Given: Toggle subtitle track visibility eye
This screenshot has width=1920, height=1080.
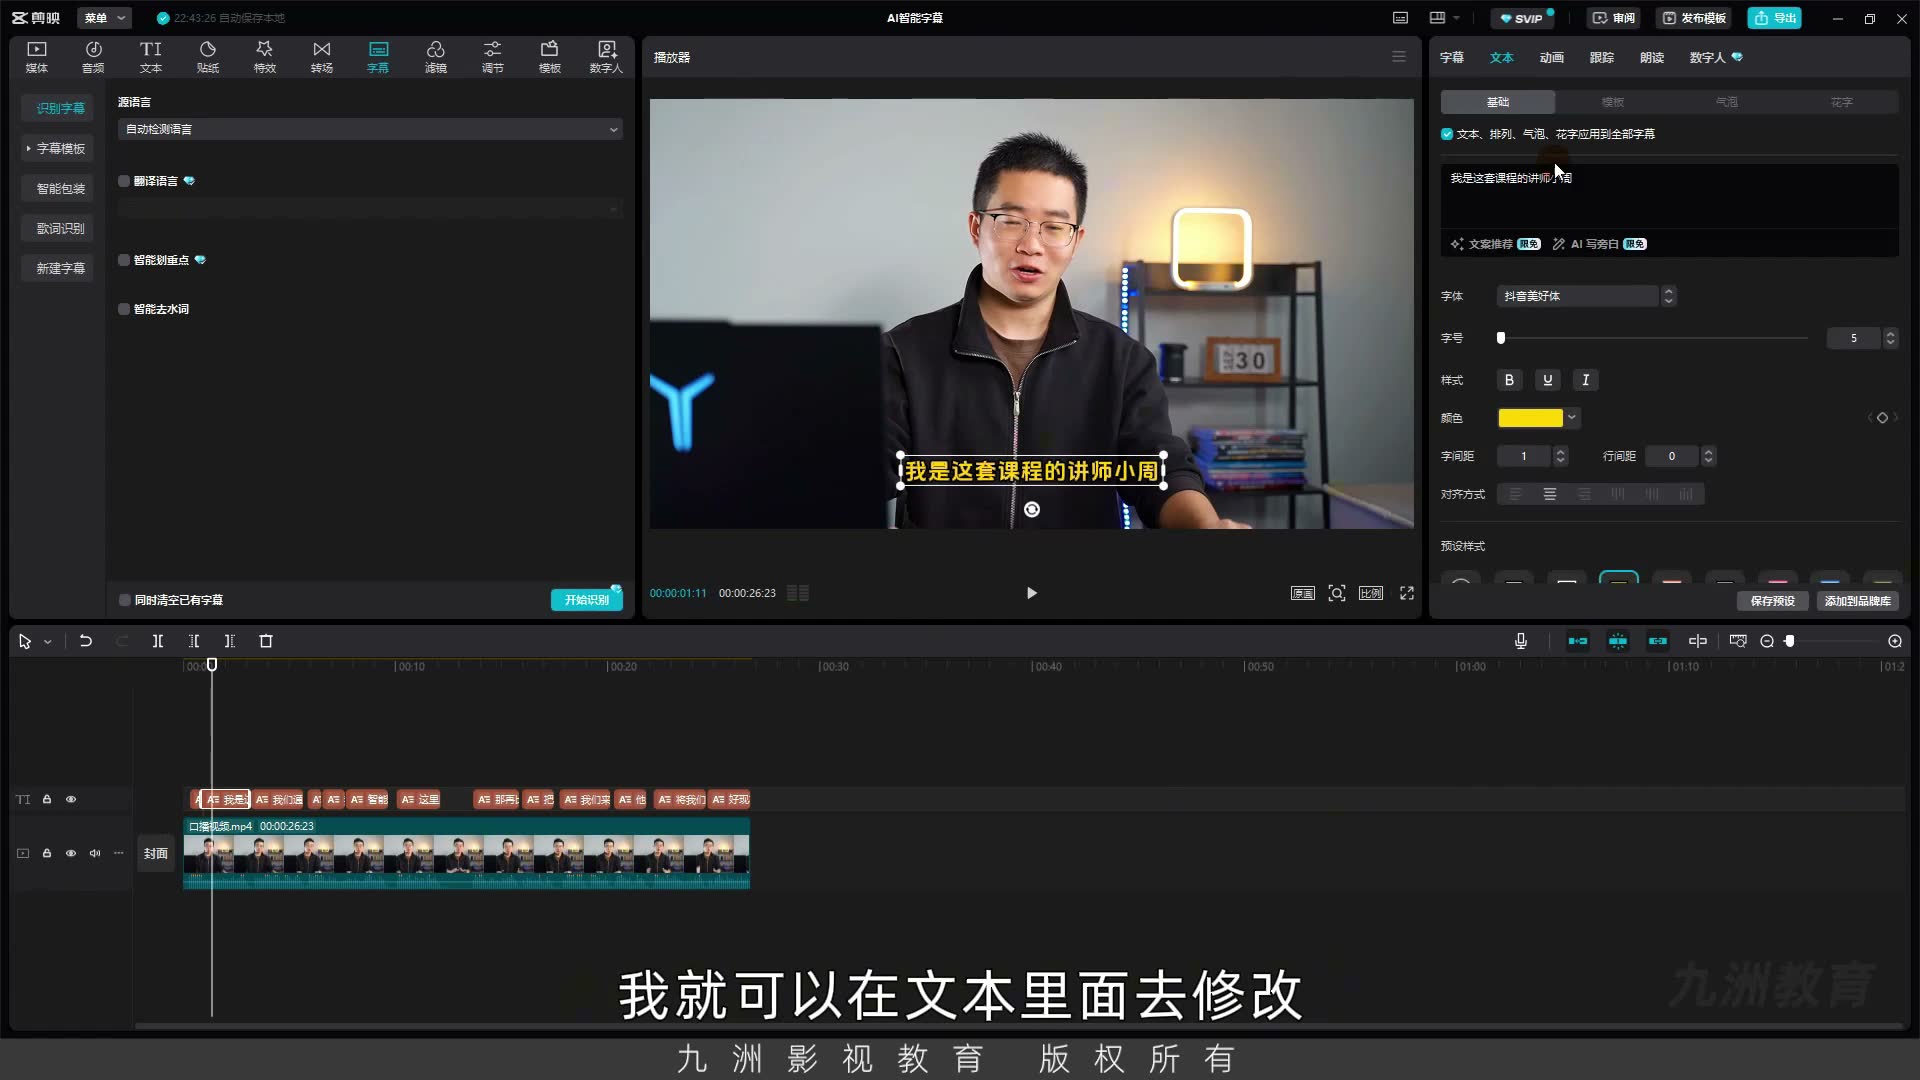Looking at the screenshot, I should click(71, 799).
